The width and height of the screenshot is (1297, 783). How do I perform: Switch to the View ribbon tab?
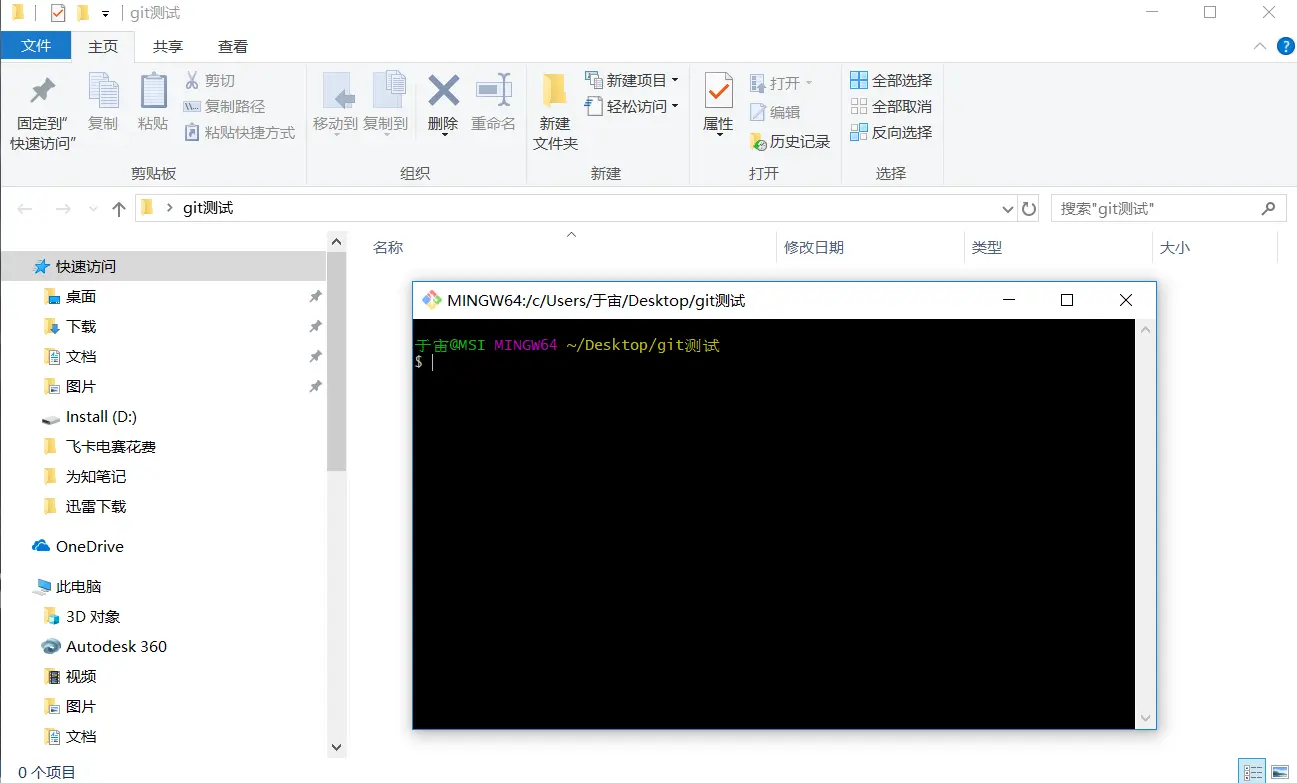click(x=233, y=46)
